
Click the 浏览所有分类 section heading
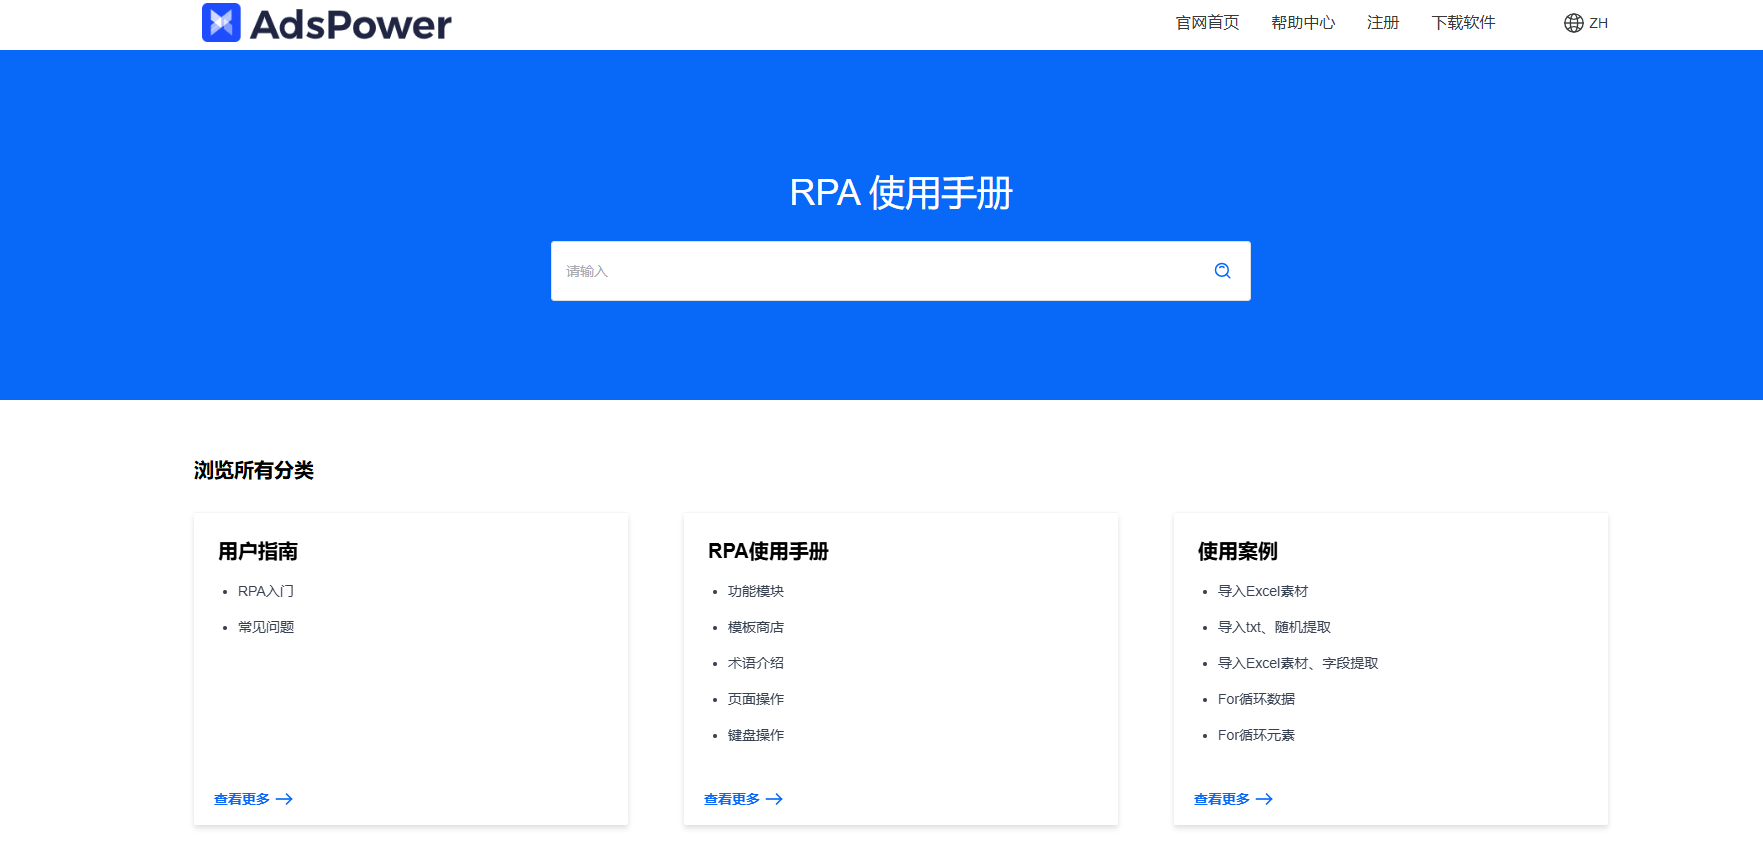254,470
